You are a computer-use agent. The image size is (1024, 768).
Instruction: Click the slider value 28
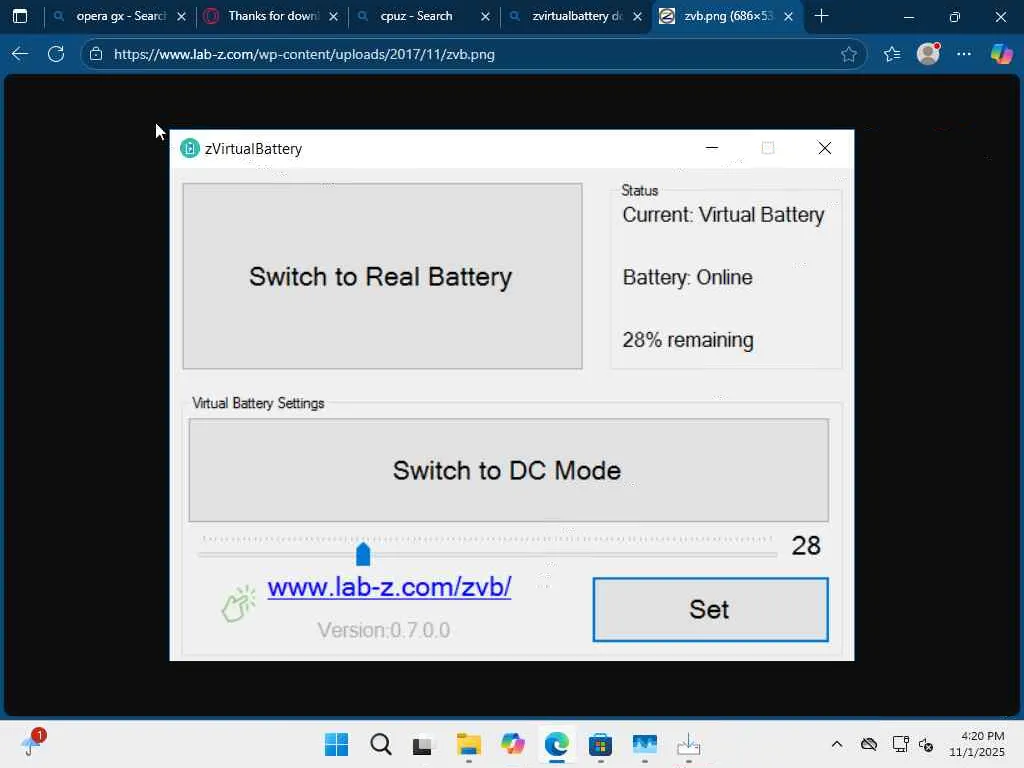(806, 546)
